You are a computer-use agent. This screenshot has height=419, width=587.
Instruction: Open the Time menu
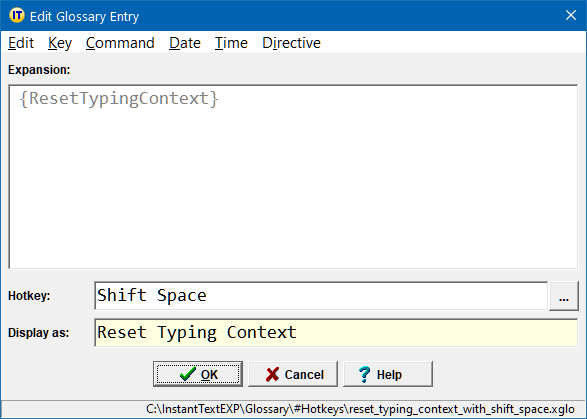(231, 43)
